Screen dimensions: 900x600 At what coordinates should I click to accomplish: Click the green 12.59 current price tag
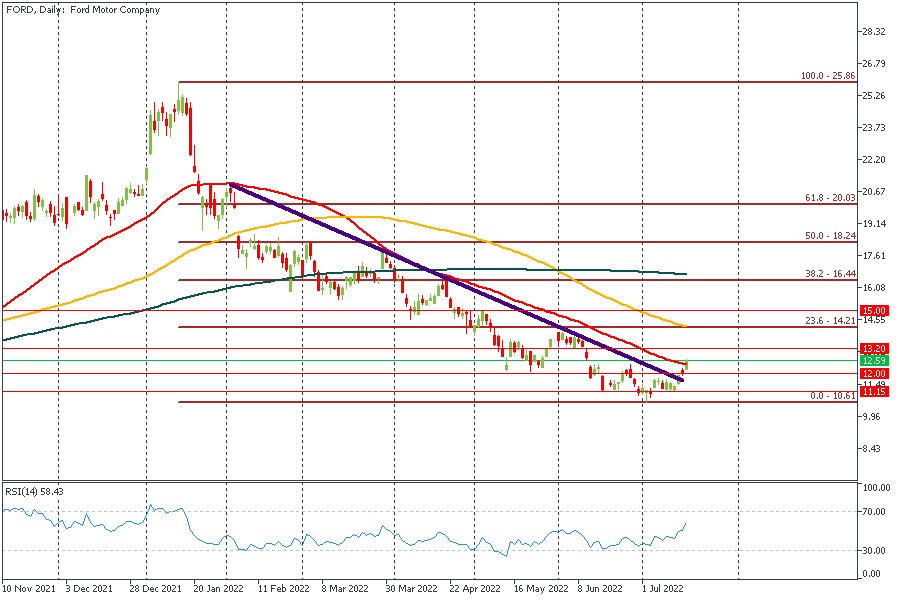pyautogui.click(x=873, y=360)
